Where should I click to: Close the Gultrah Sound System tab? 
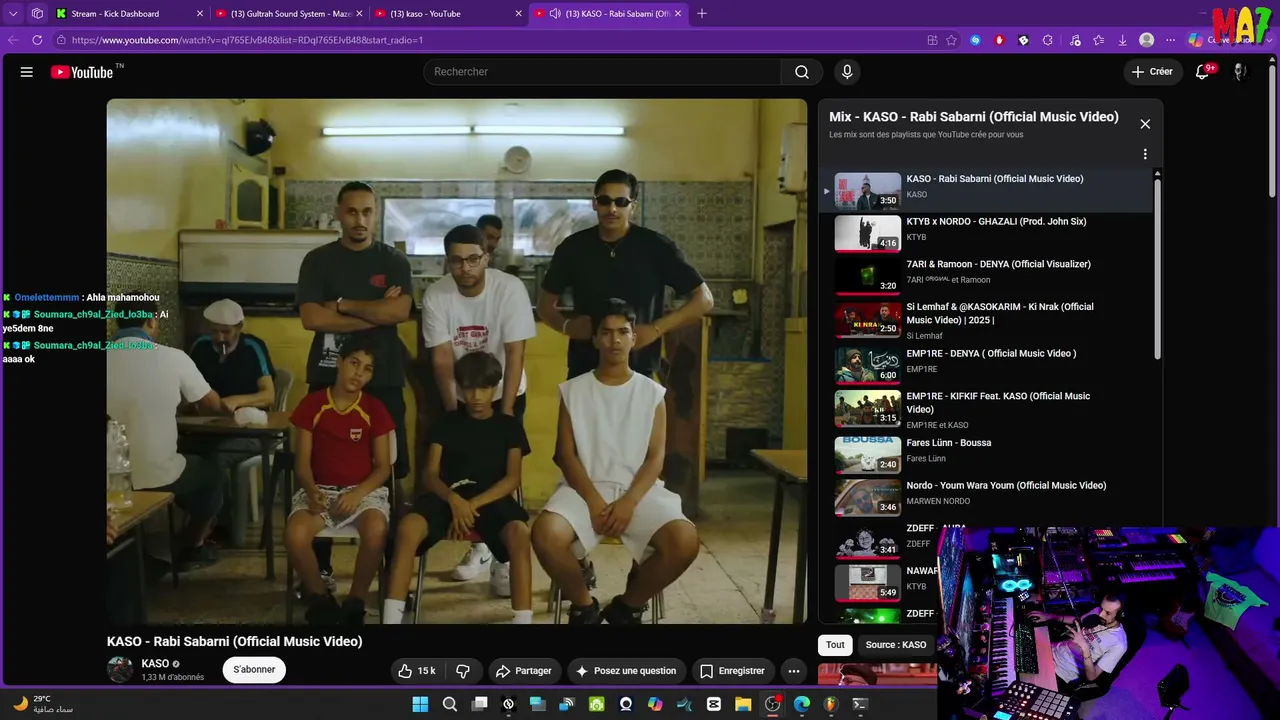pyautogui.click(x=359, y=14)
